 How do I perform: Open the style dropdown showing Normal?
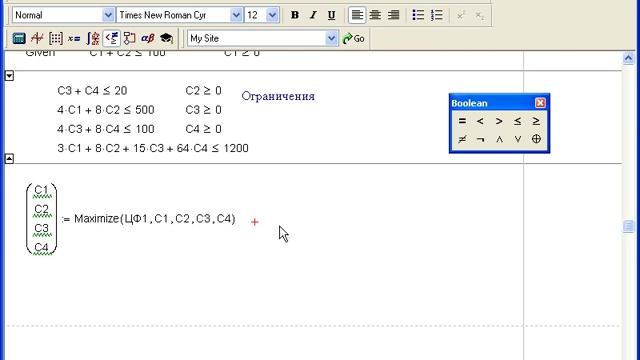108,15
